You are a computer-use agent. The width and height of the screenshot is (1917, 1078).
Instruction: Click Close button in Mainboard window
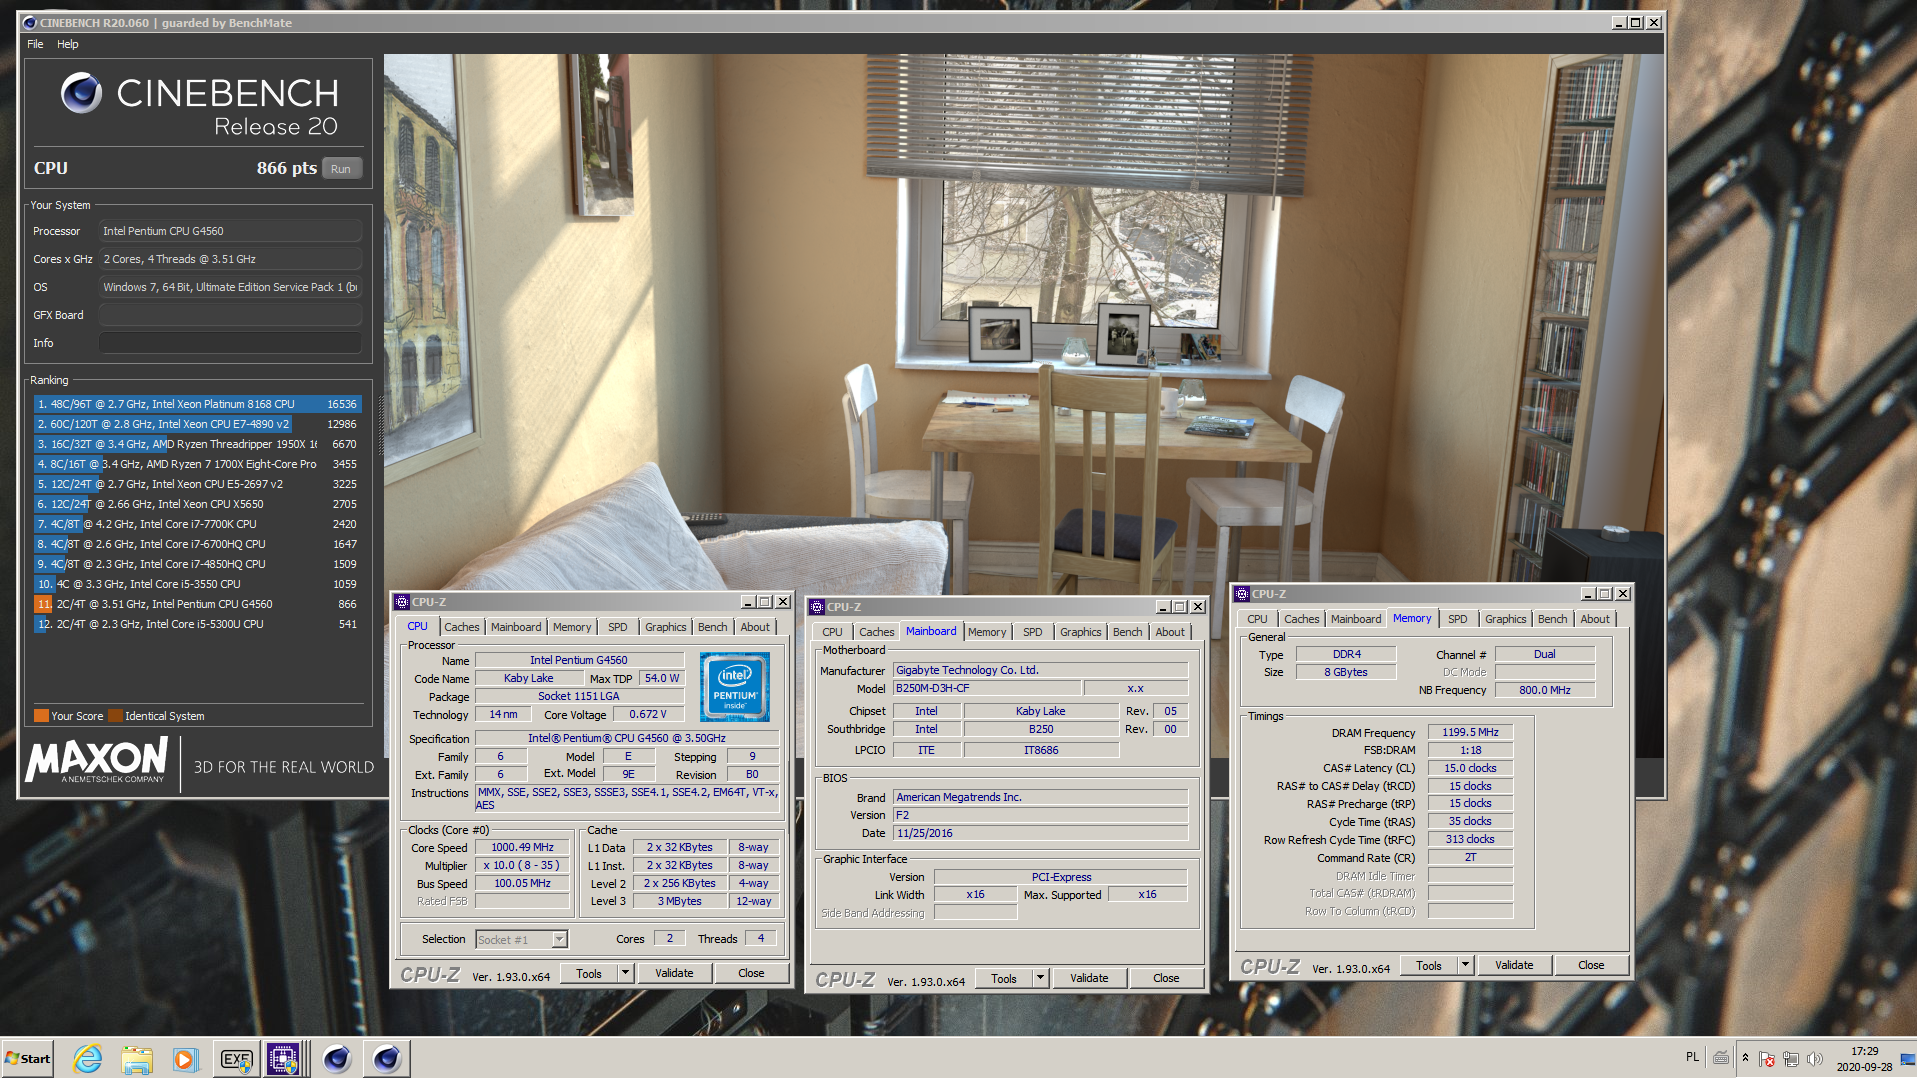click(x=1166, y=978)
